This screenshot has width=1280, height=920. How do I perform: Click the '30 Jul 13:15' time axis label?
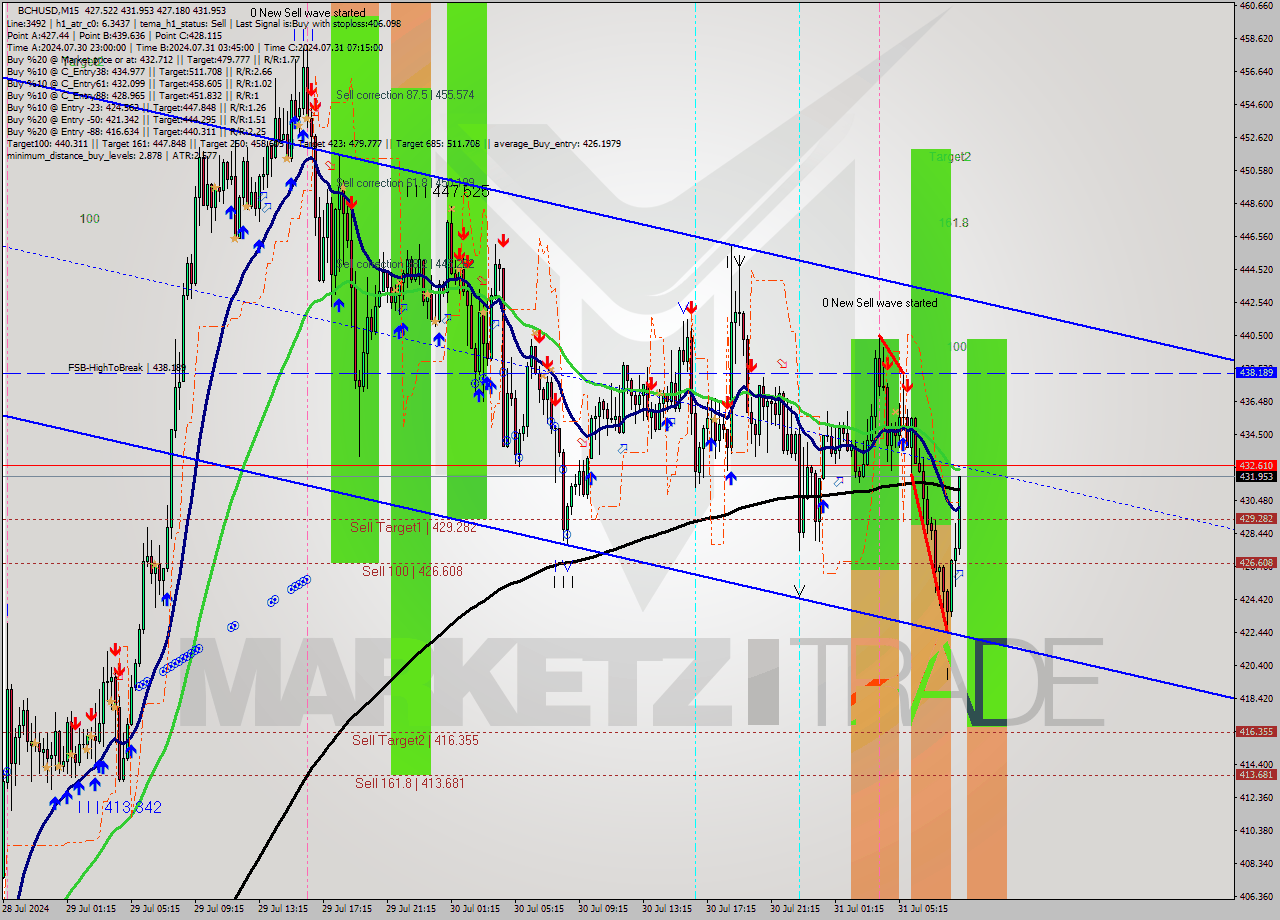(x=667, y=910)
